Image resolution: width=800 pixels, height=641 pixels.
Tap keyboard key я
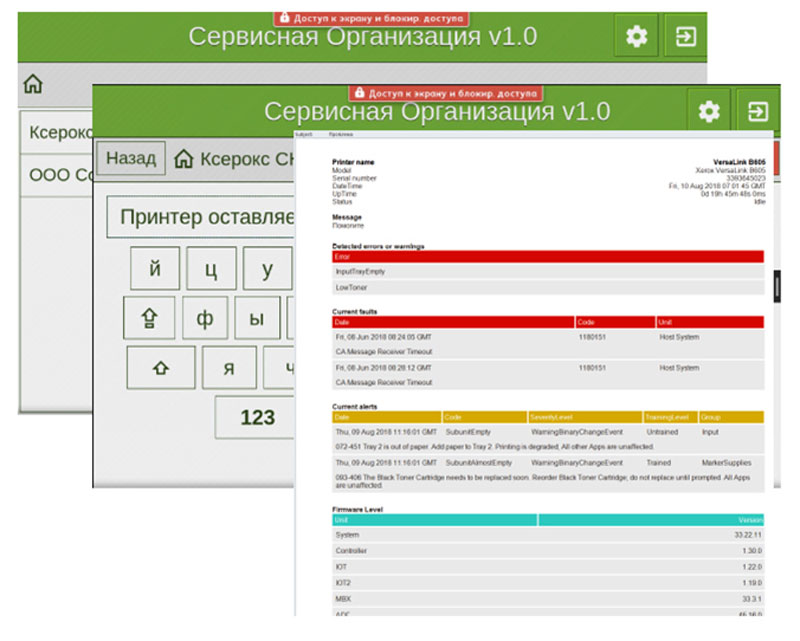(229, 367)
